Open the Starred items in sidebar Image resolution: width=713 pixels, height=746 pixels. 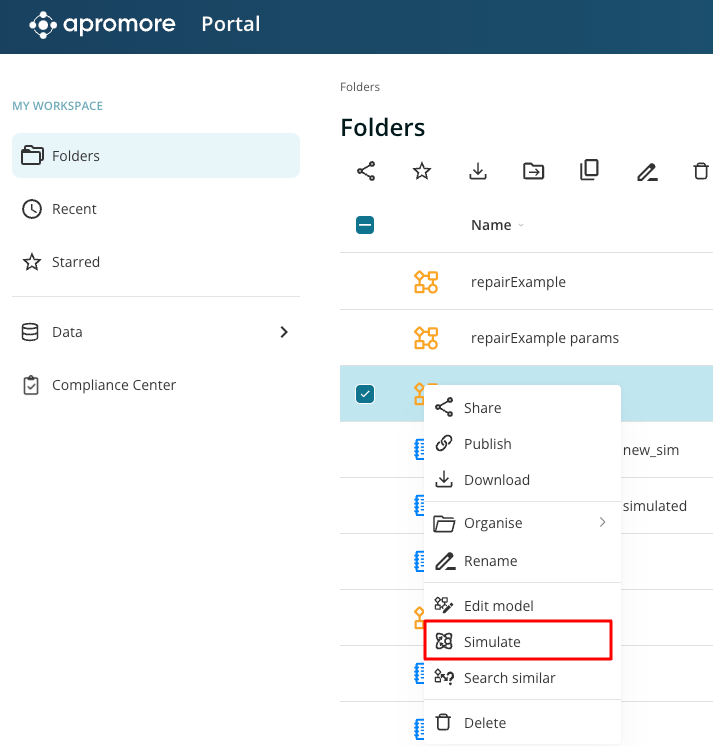click(x=76, y=262)
